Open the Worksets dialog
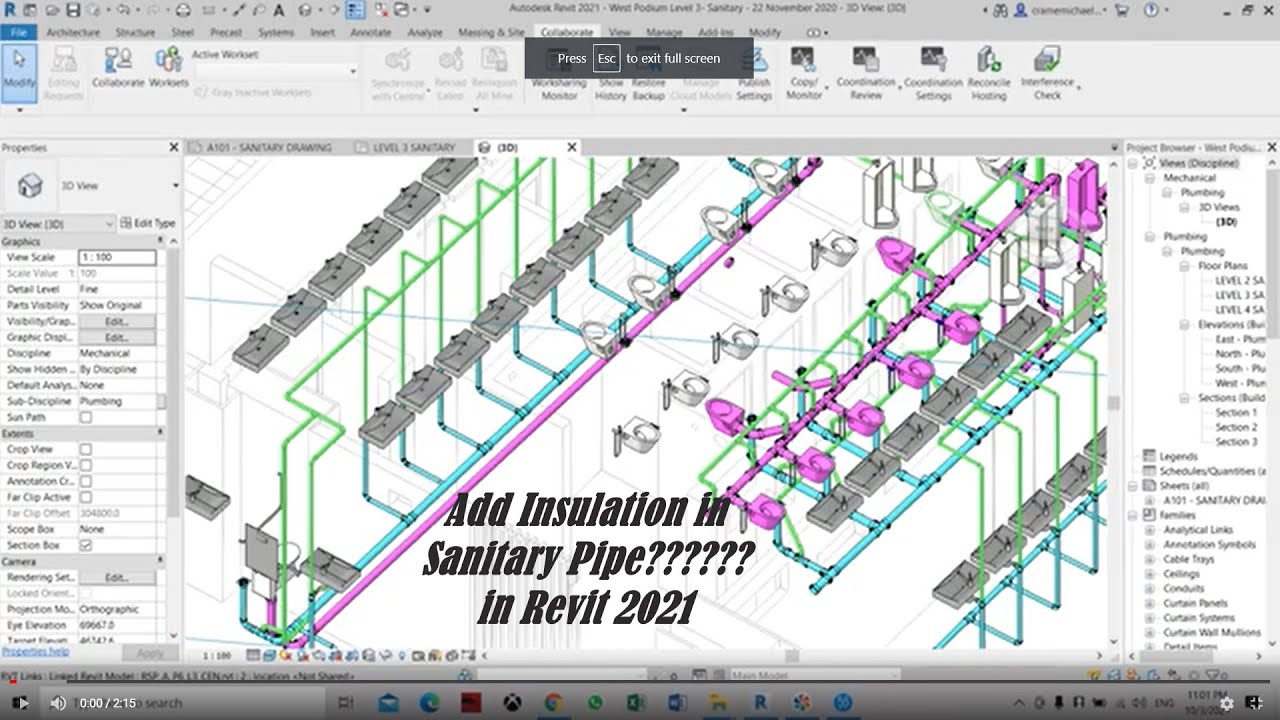 point(169,70)
